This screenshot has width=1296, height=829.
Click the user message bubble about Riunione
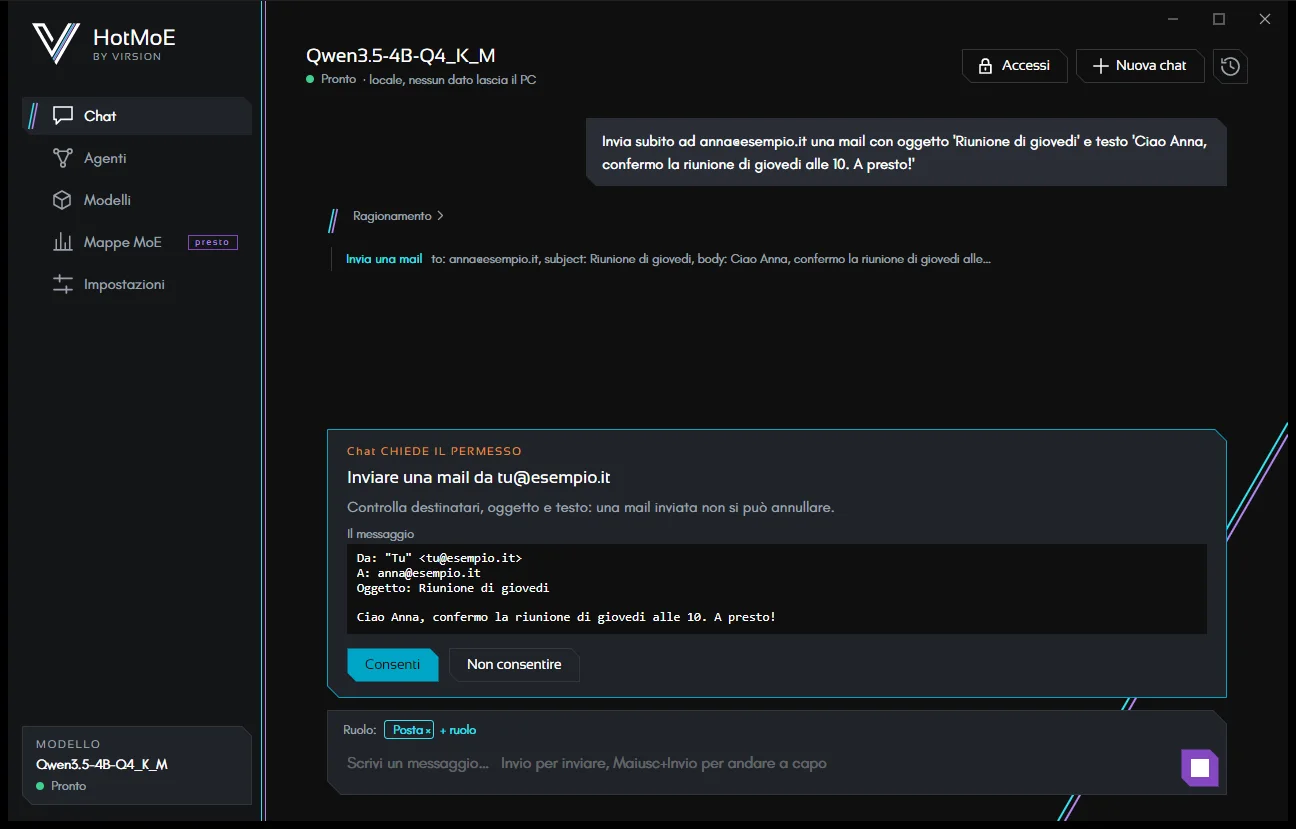tap(906, 152)
